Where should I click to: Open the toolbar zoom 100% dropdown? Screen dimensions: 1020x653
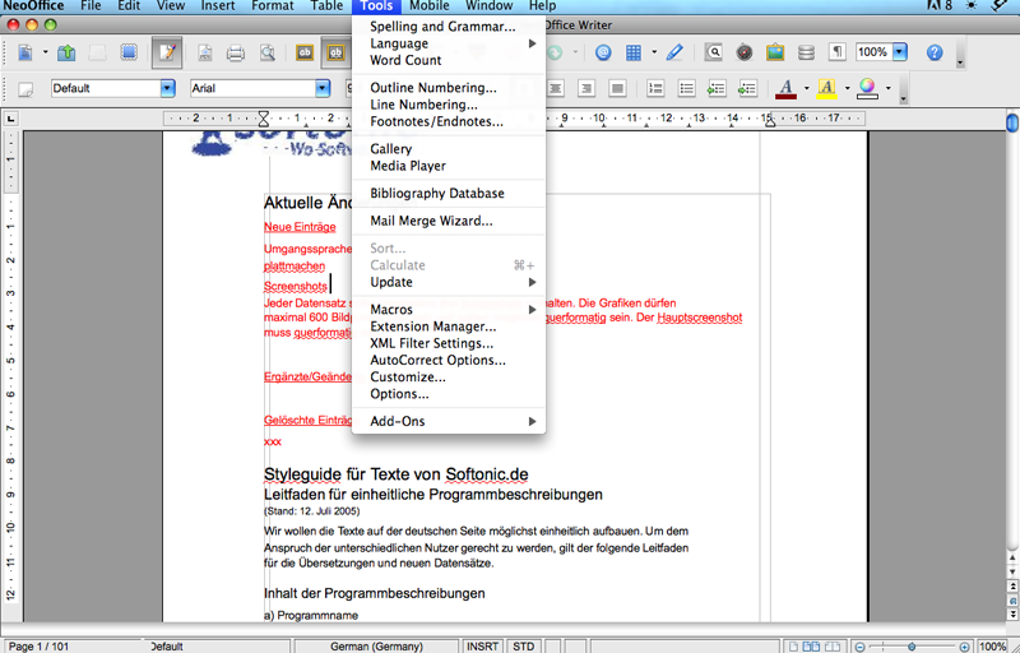pos(900,52)
